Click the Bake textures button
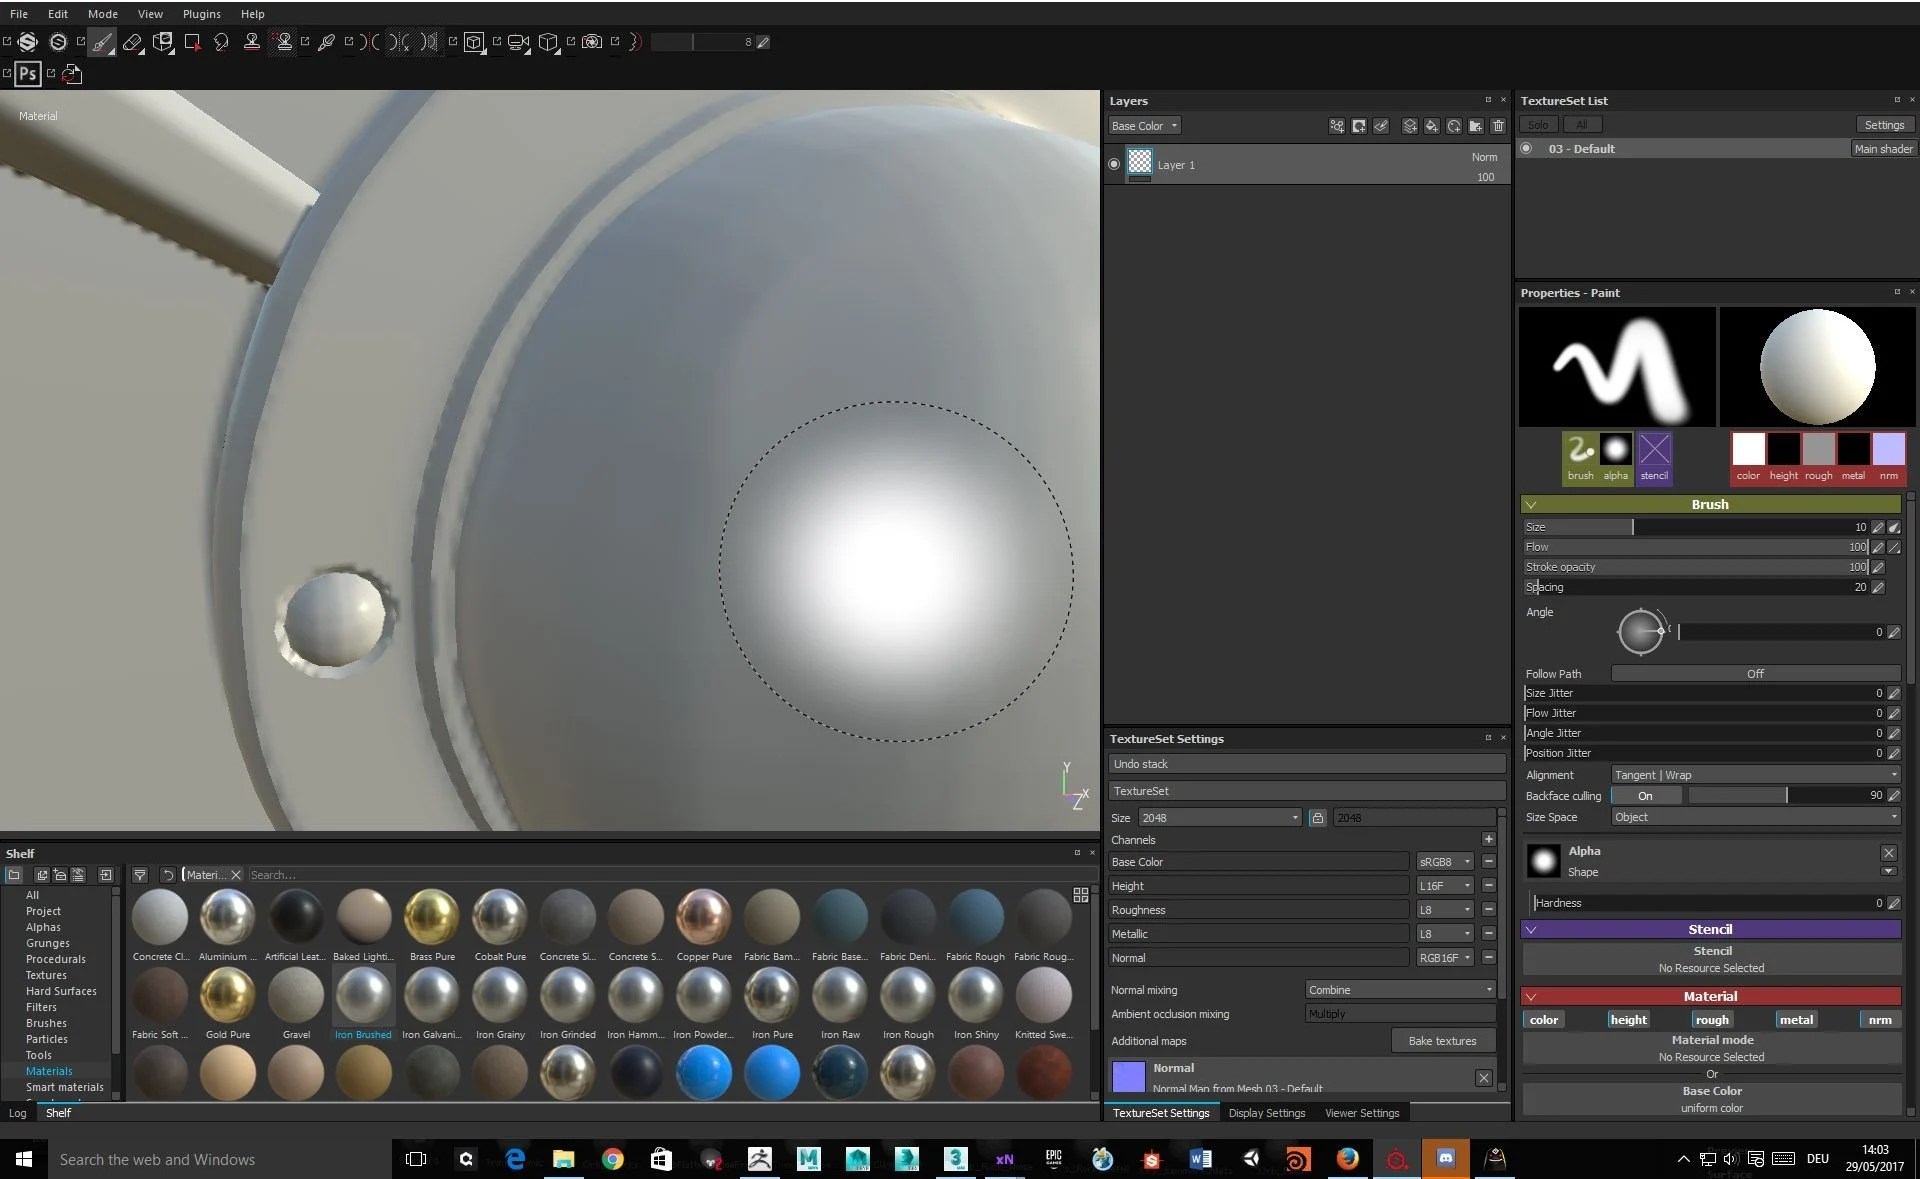This screenshot has height=1179, width=1920. (x=1443, y=1040)
